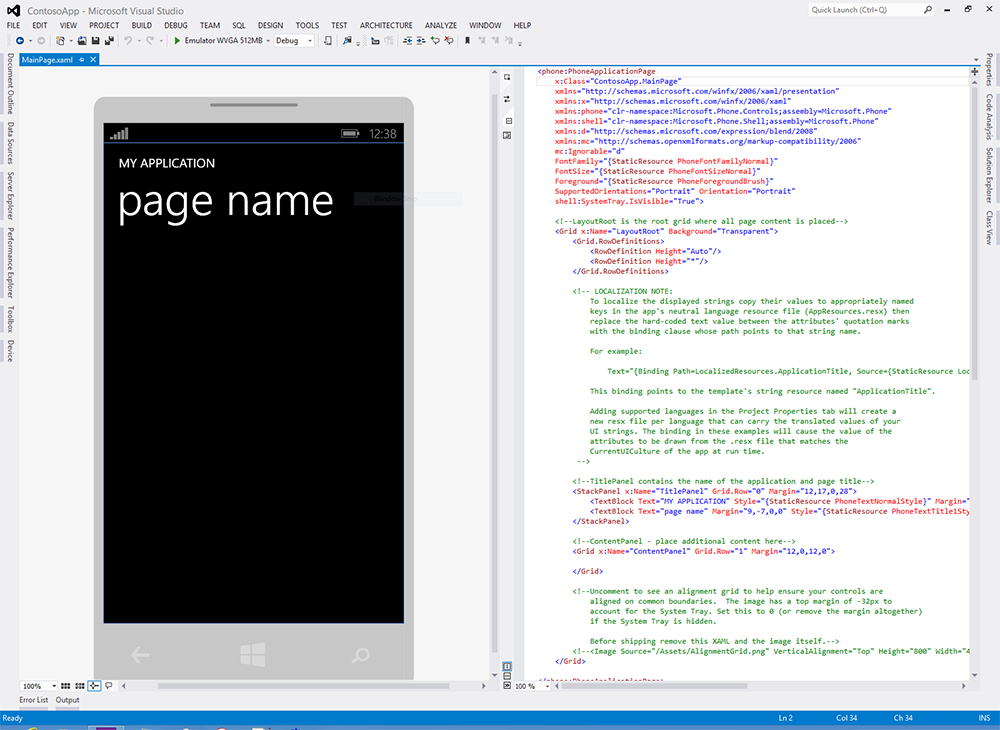Click the Find in Files toolbar icon
The width and height of the screenshot is (1000, 730).
pyautogui.click(x=347, y=41)
